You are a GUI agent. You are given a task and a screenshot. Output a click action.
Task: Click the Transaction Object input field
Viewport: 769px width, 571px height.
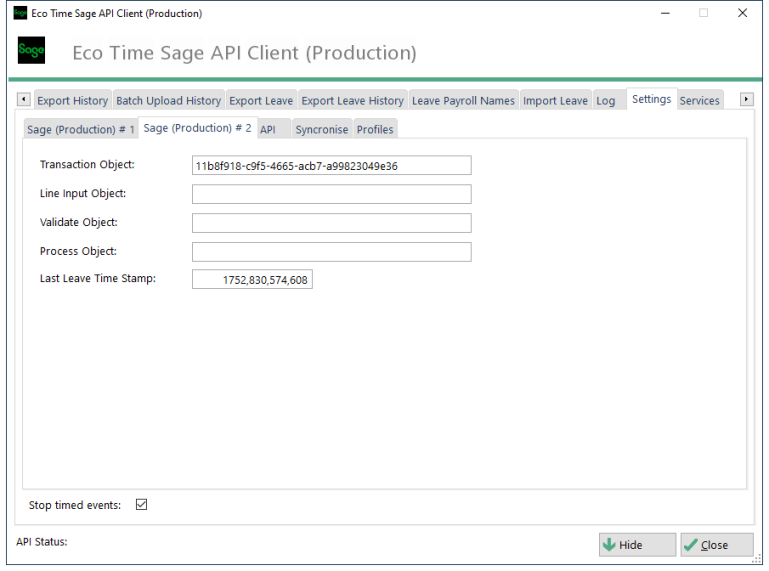331,166
